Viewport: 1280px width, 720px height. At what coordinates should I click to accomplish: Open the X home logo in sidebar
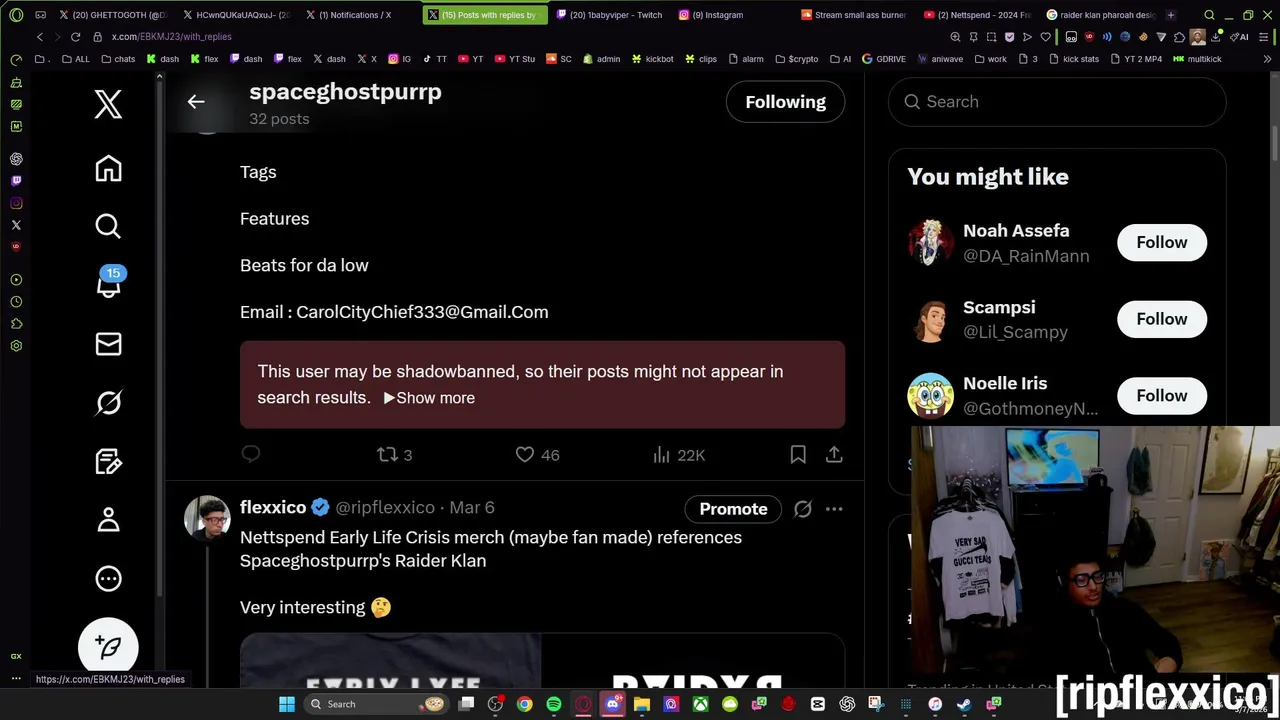click(108, 104)
